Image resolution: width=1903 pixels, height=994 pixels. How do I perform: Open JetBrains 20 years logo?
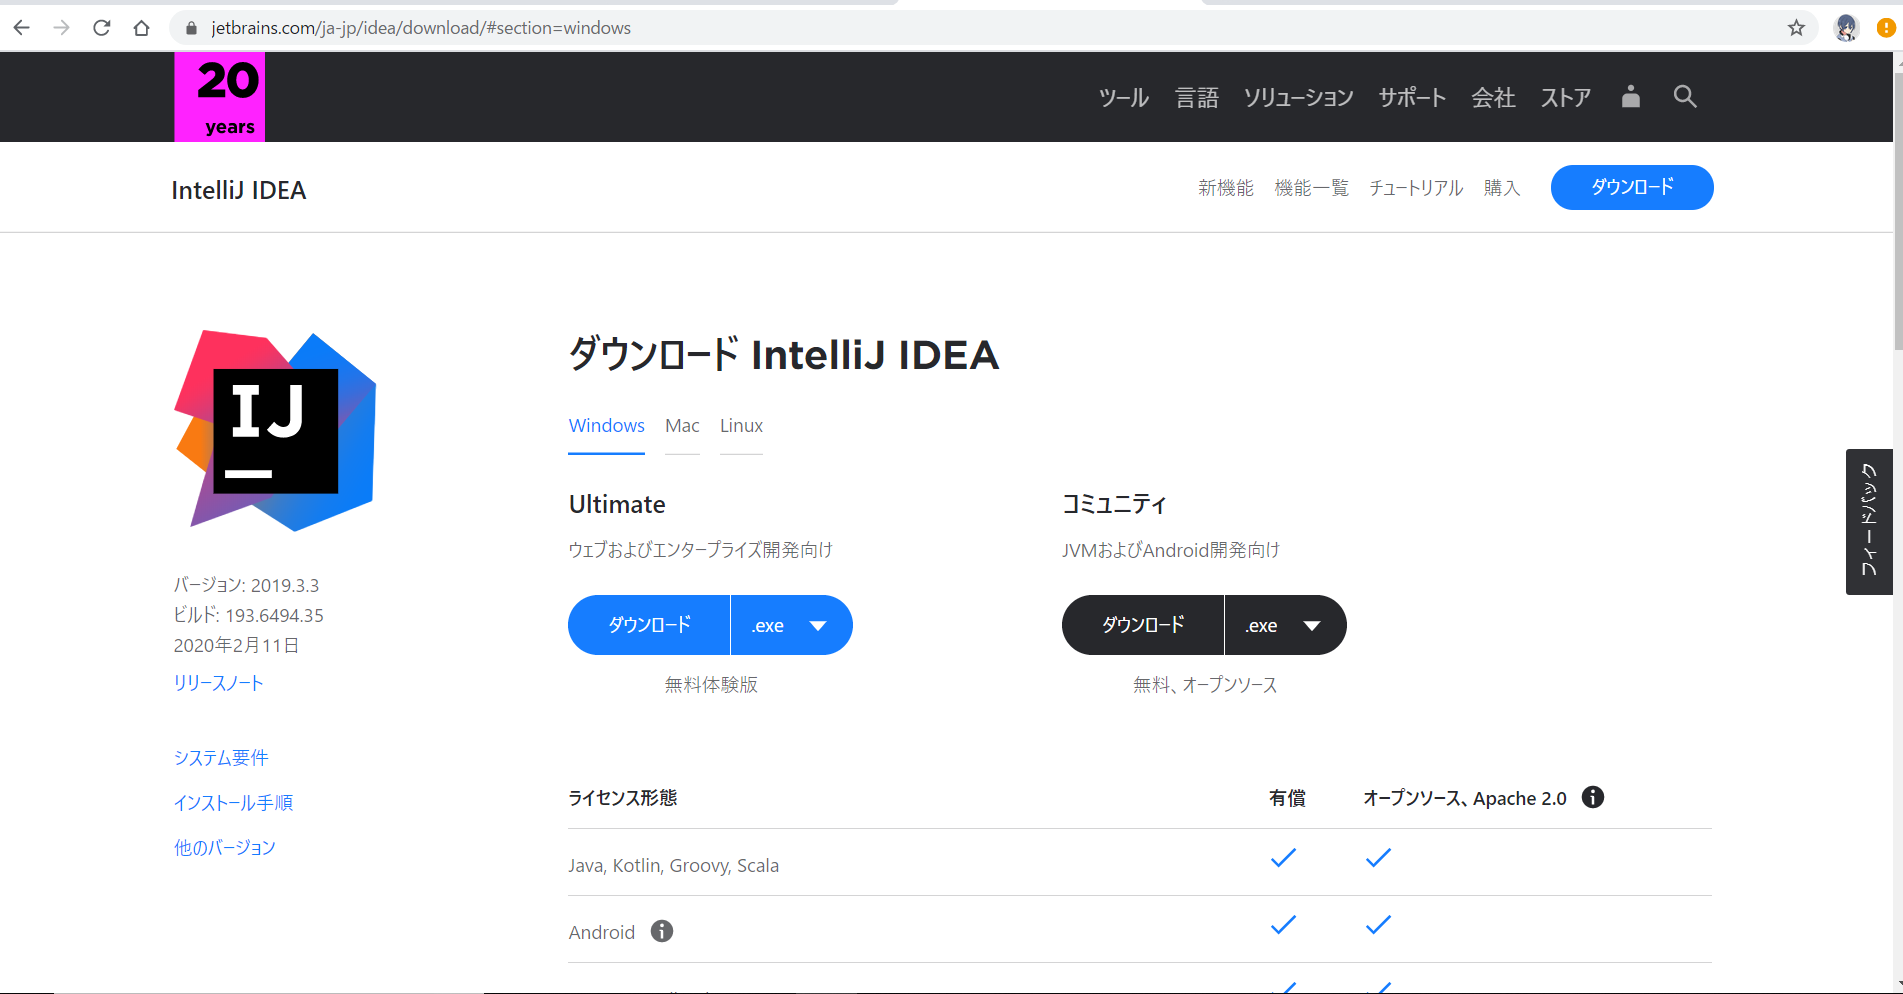[x=220, y=97]
